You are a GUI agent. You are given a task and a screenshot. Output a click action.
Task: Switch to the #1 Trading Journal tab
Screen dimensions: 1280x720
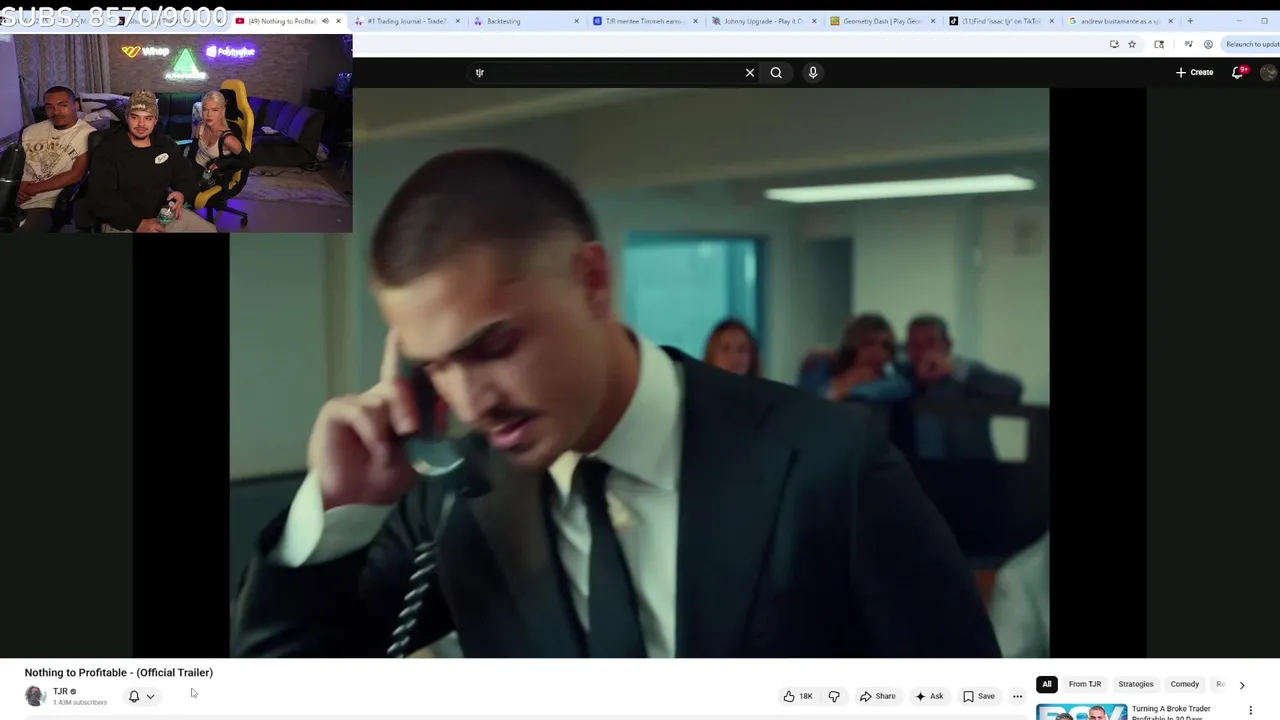407,21
